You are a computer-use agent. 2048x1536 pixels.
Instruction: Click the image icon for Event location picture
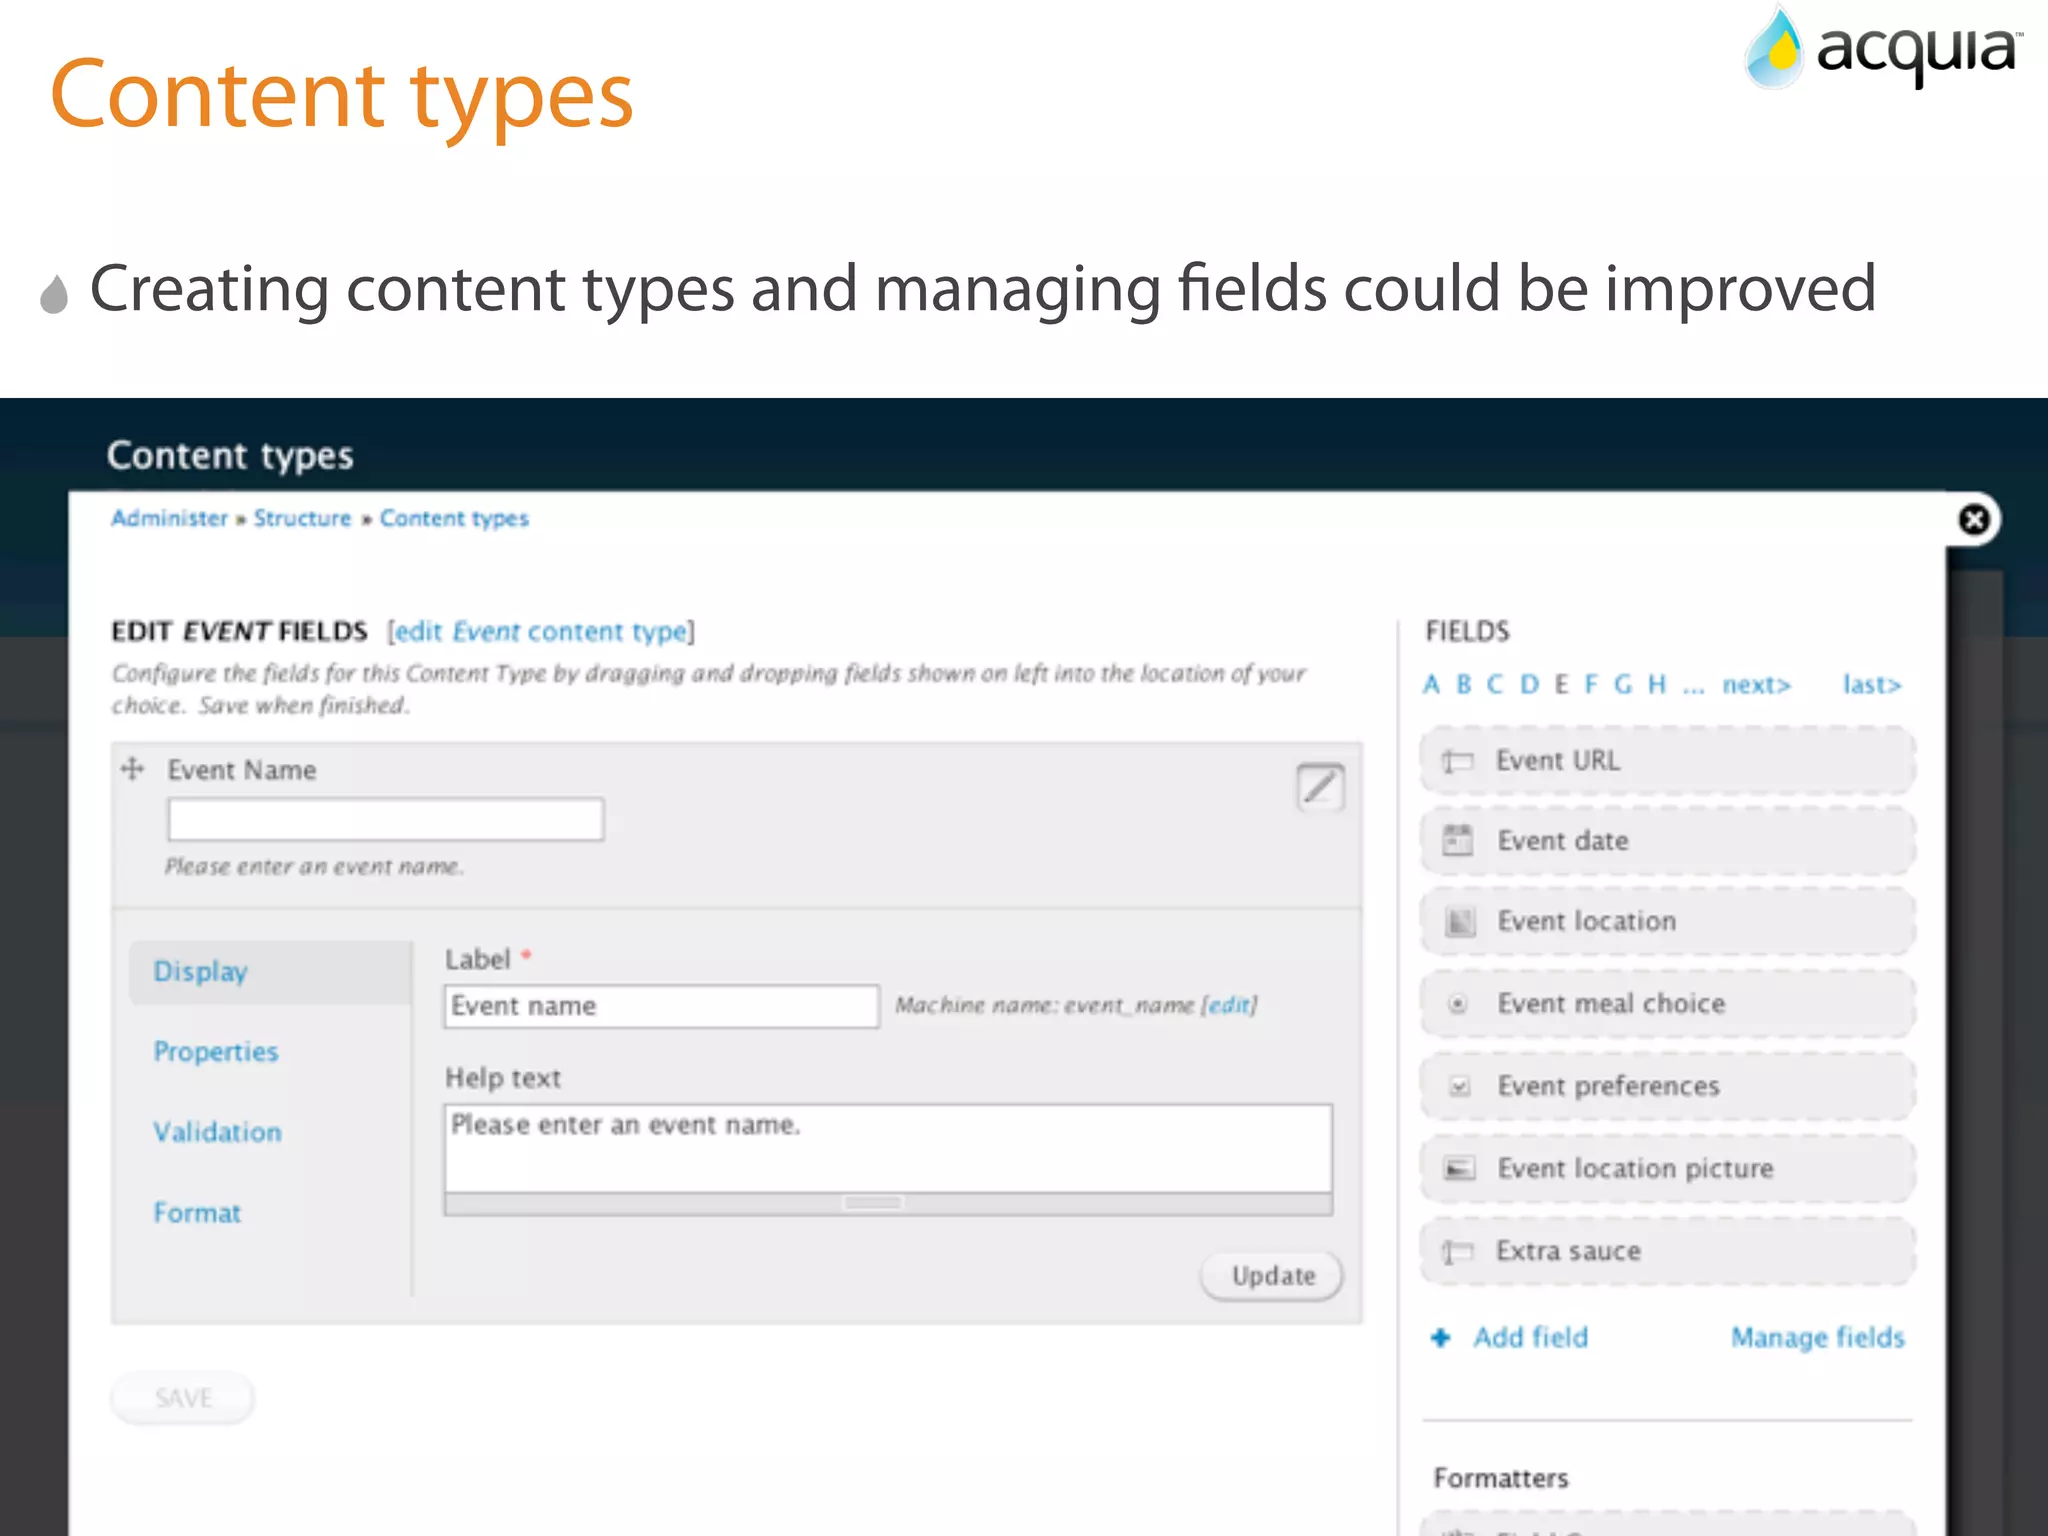click(x=1459, y=1168)
